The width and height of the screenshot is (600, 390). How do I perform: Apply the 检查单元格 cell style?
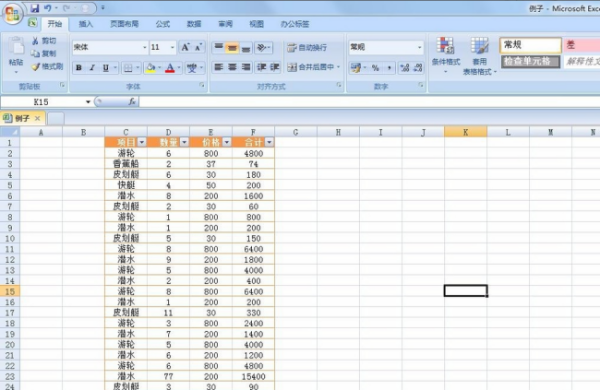(530, 61)
